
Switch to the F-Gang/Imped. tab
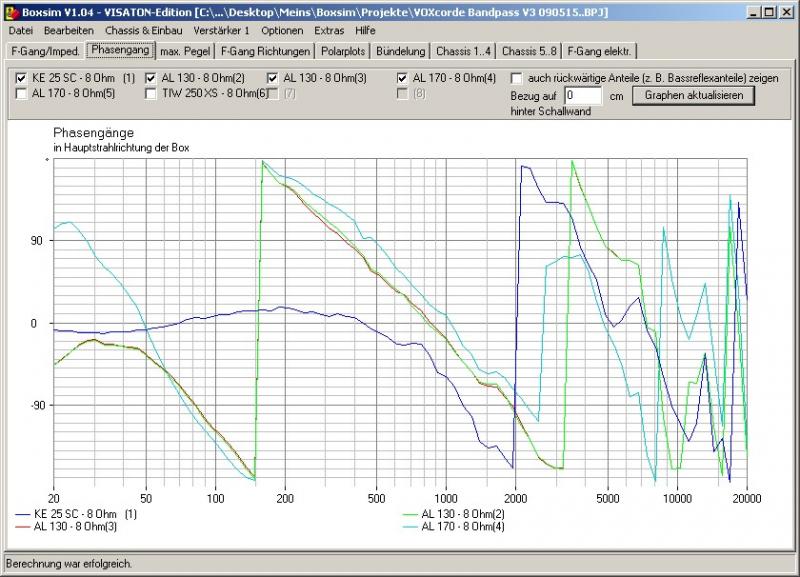coord(44,51)
